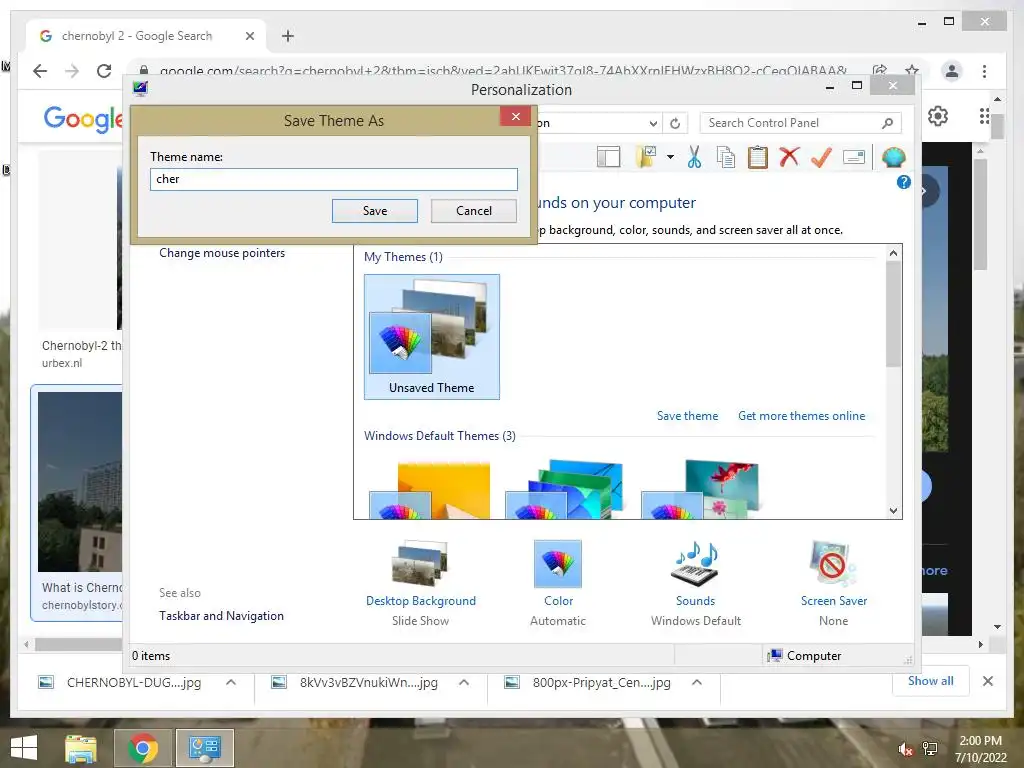Click the orange checkmark Properties icon
The width and height of the screenshot is (1024, 768).
(822, 157)
